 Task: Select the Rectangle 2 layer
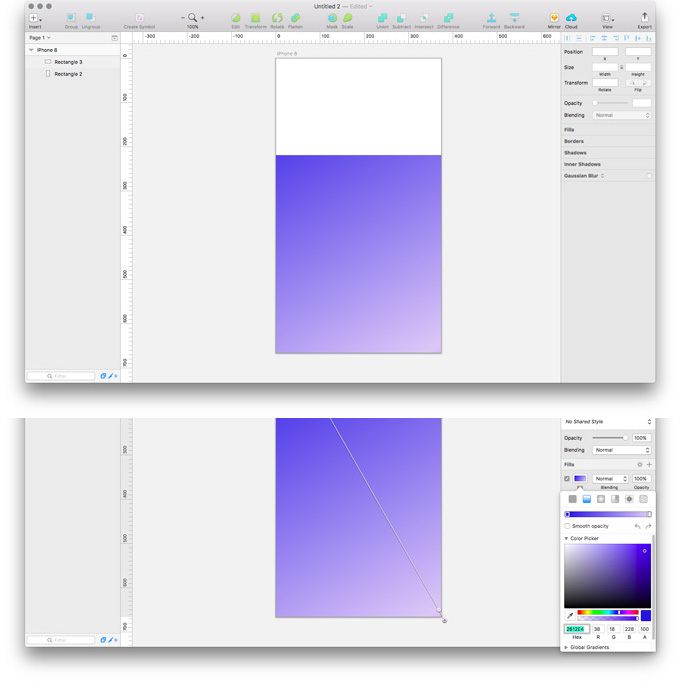68,74
